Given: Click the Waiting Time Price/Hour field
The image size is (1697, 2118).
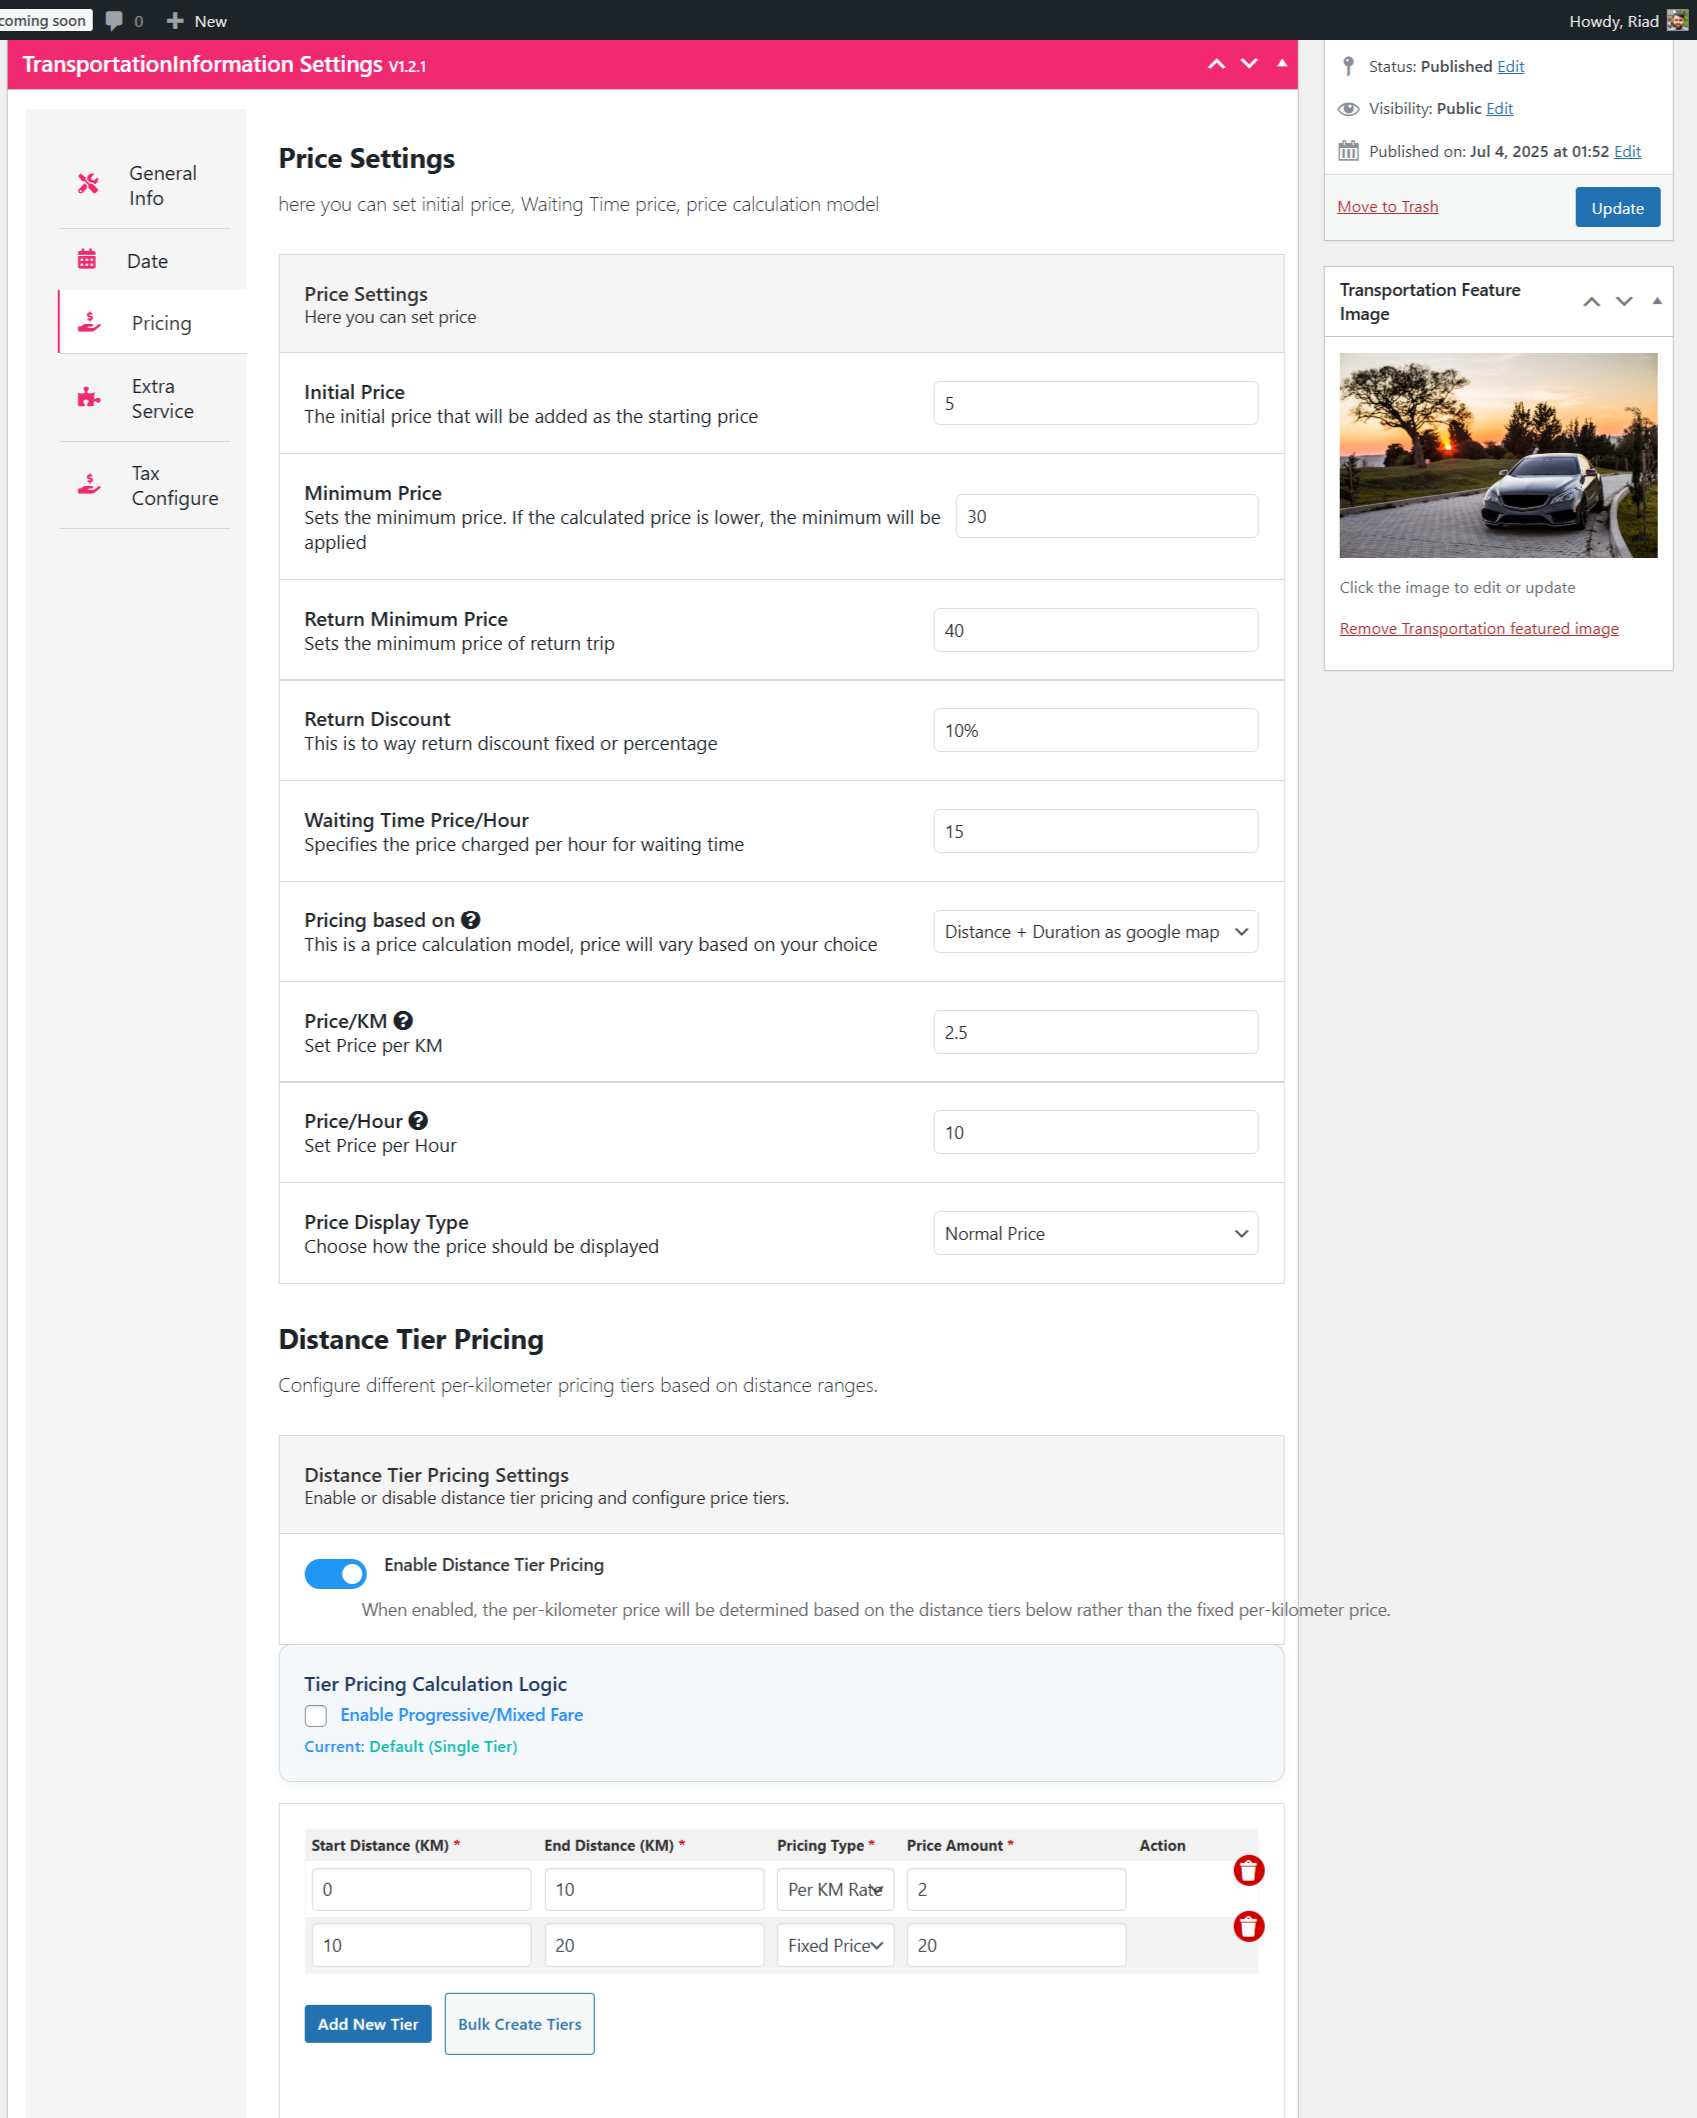Looking at the screenshot, I should pyautogui.click(x=1095, y=831).
